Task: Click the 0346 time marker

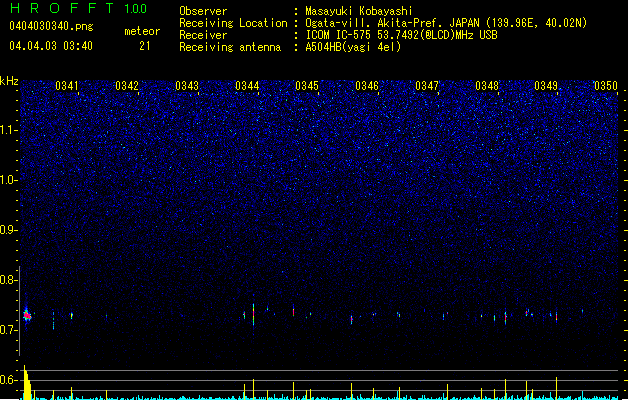Action: point(367,86)
